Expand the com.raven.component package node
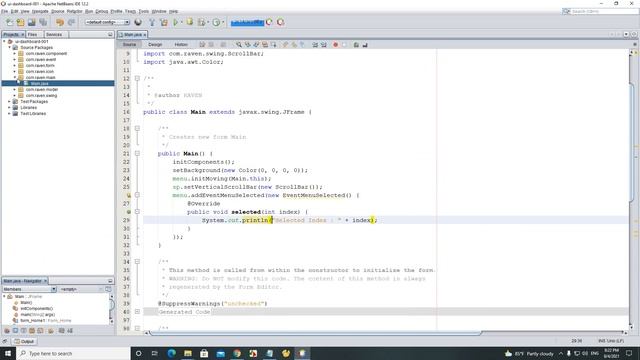Screen dimensions: 640x360 tap(15, 53)
